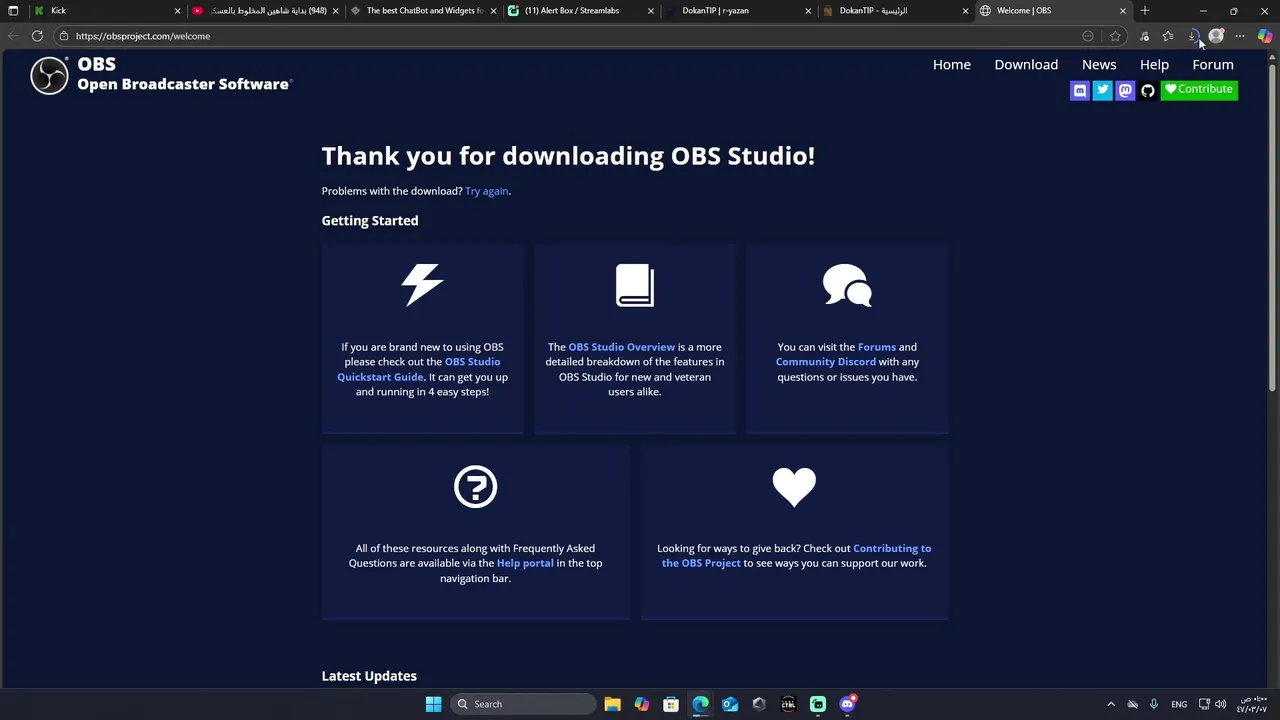Open the browser Settings and more menu

pyautogui.click(x=1240, y=36)
